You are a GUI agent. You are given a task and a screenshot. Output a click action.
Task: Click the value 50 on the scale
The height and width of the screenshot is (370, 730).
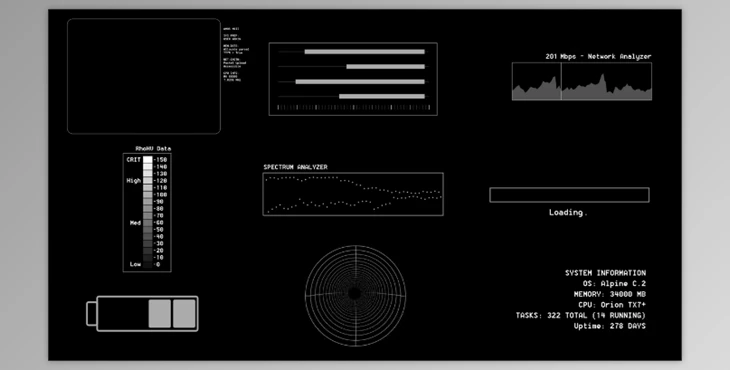tap(159, 229)
